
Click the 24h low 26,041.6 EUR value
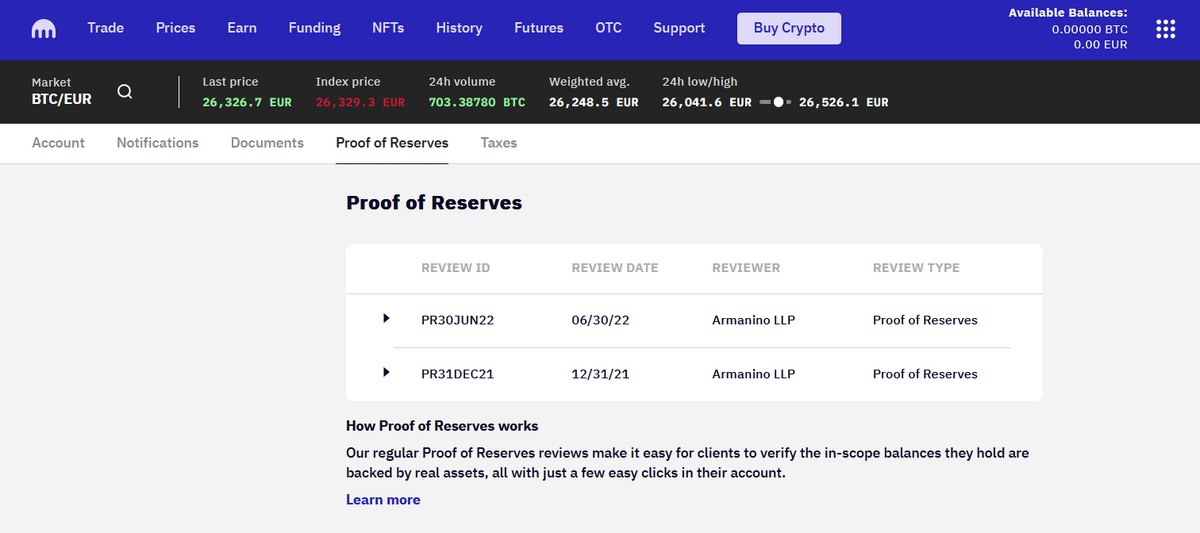click(707, 102)
